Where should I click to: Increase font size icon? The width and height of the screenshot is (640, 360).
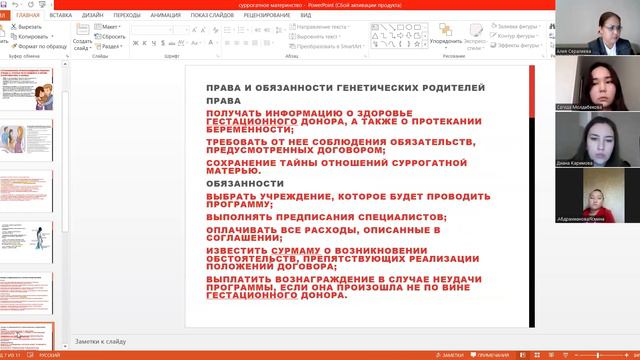coord(194,30)
